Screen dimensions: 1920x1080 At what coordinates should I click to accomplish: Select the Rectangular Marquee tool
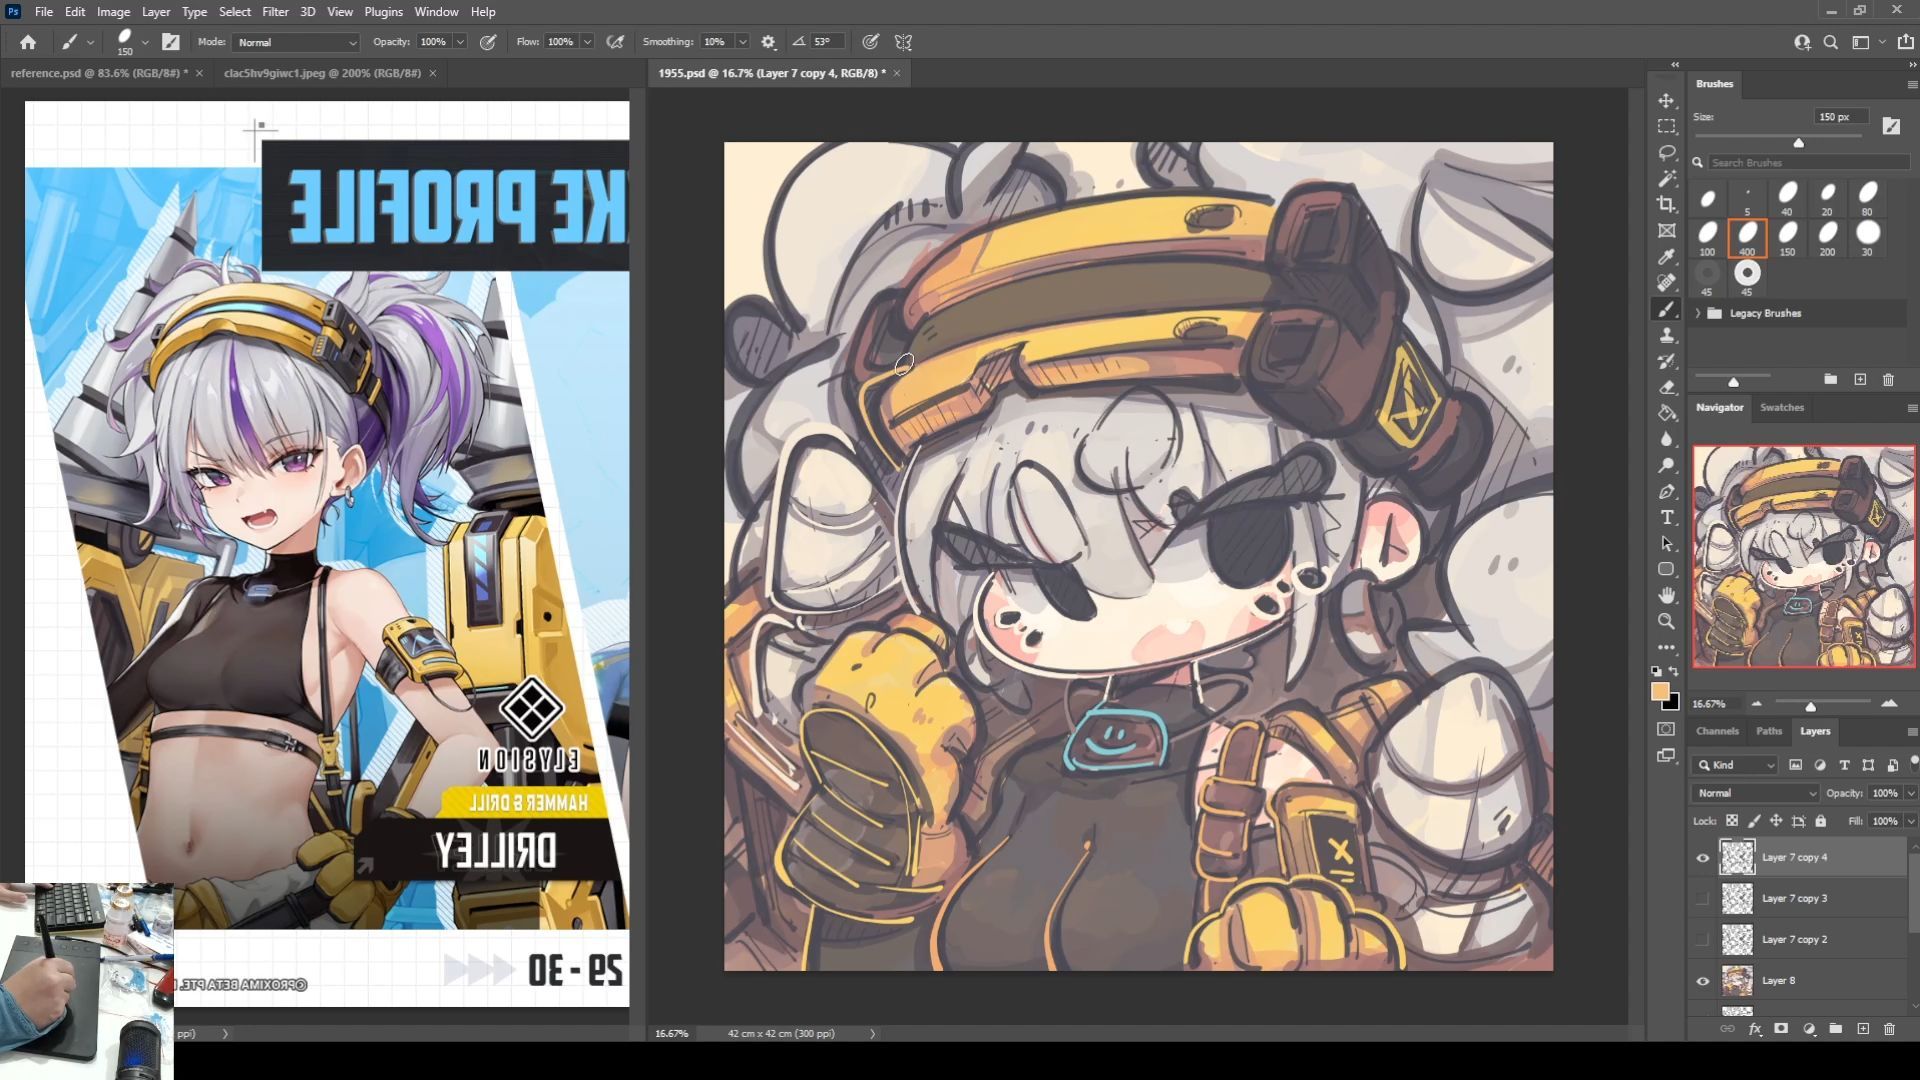click(x=1666, y=127)
